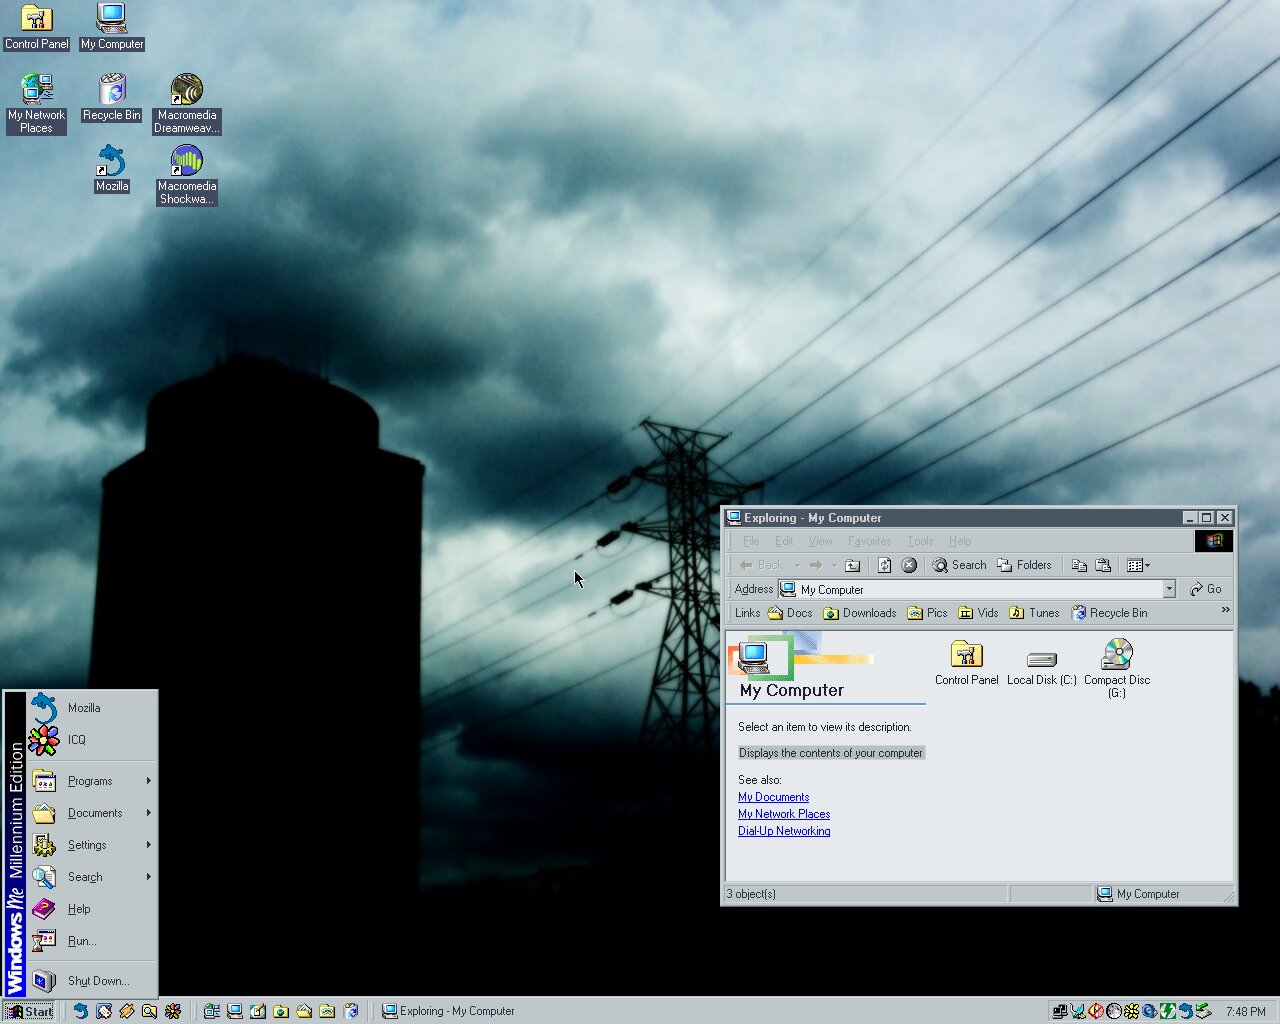The height and width of the screenshot is (1024, 1280).
Task: Launch ICQ from the Start menu
Action: [x=77, y=740]
